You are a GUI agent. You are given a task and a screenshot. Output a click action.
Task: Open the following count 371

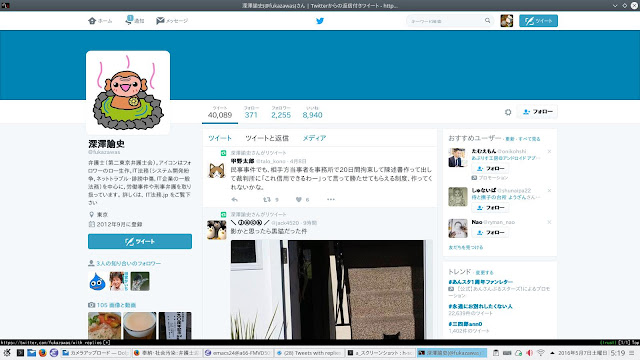pyautogui.click(x=251, y=112)
